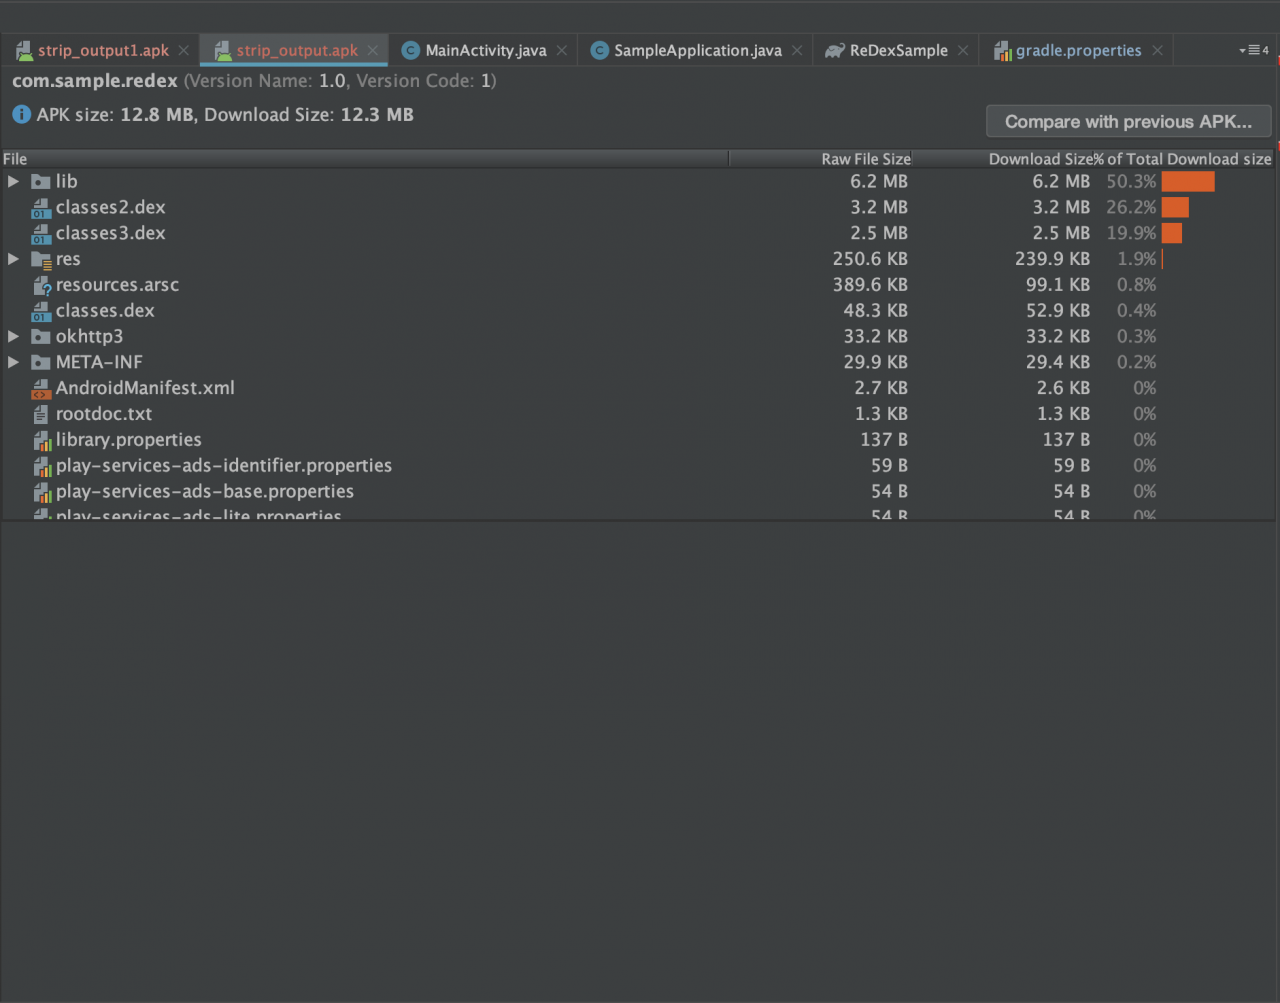Expand the res folder
The height and width of the screenshot is (1003, 1280).
coord(13,259)
